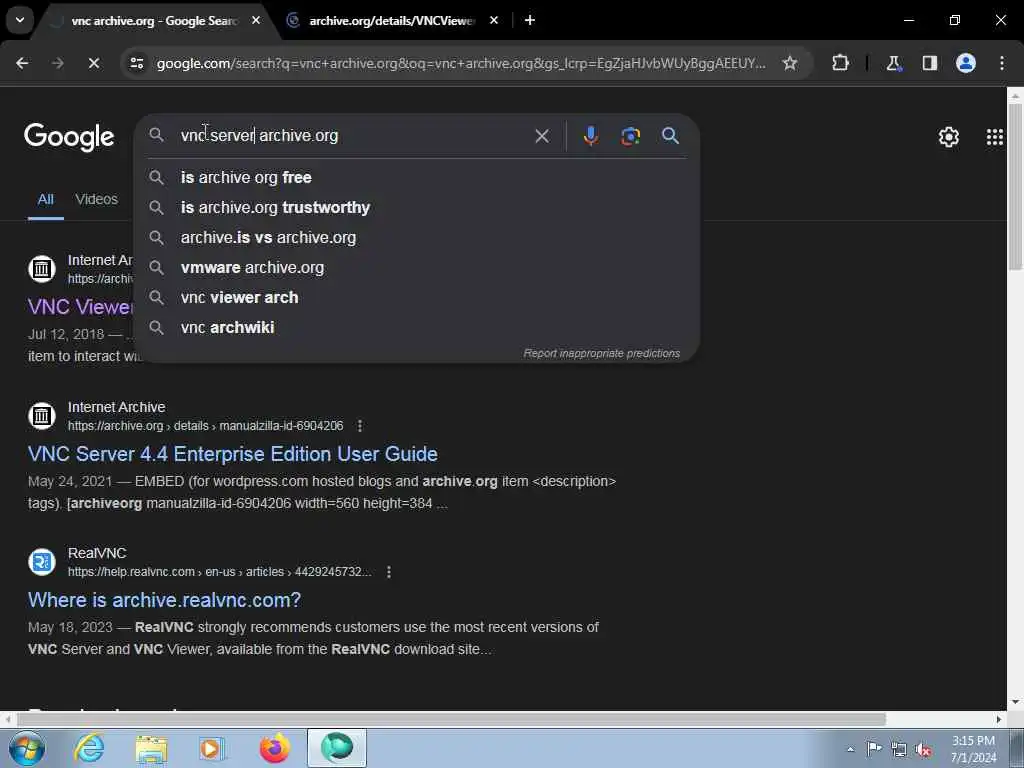Viewport: 1024px width, 768px height.
Task: Select suggestion 'is archive.org trustworthy'
Action: [x=417, y=207]
